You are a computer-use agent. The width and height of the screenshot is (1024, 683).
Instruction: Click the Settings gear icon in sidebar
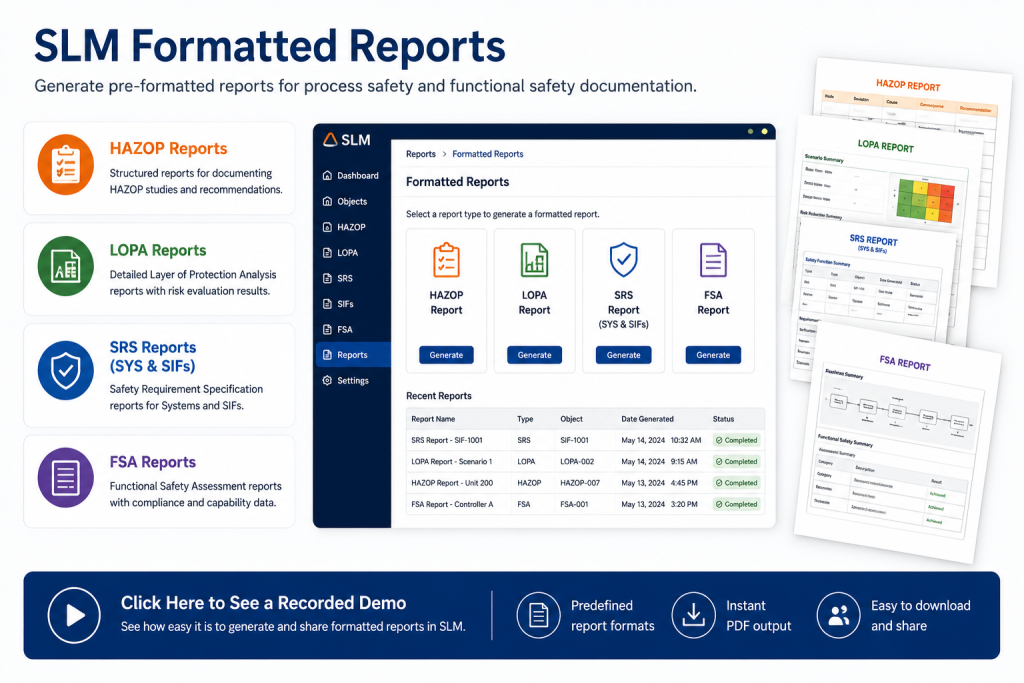[x=327, y=380]
